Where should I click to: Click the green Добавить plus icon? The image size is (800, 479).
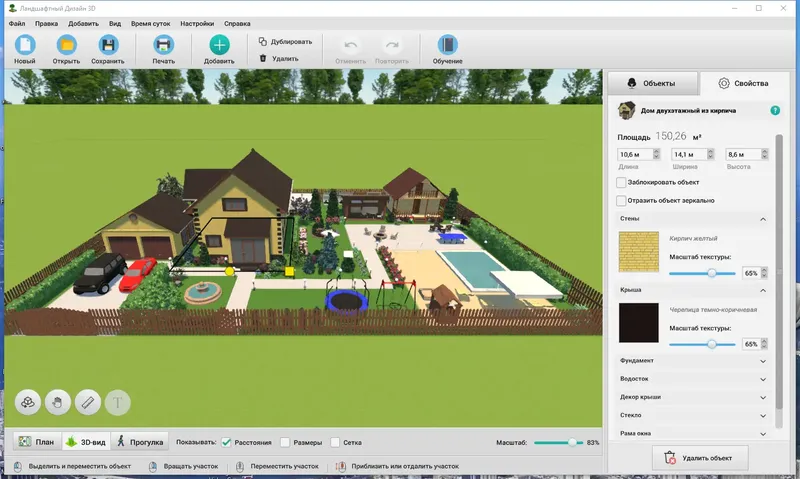point(219,45)
